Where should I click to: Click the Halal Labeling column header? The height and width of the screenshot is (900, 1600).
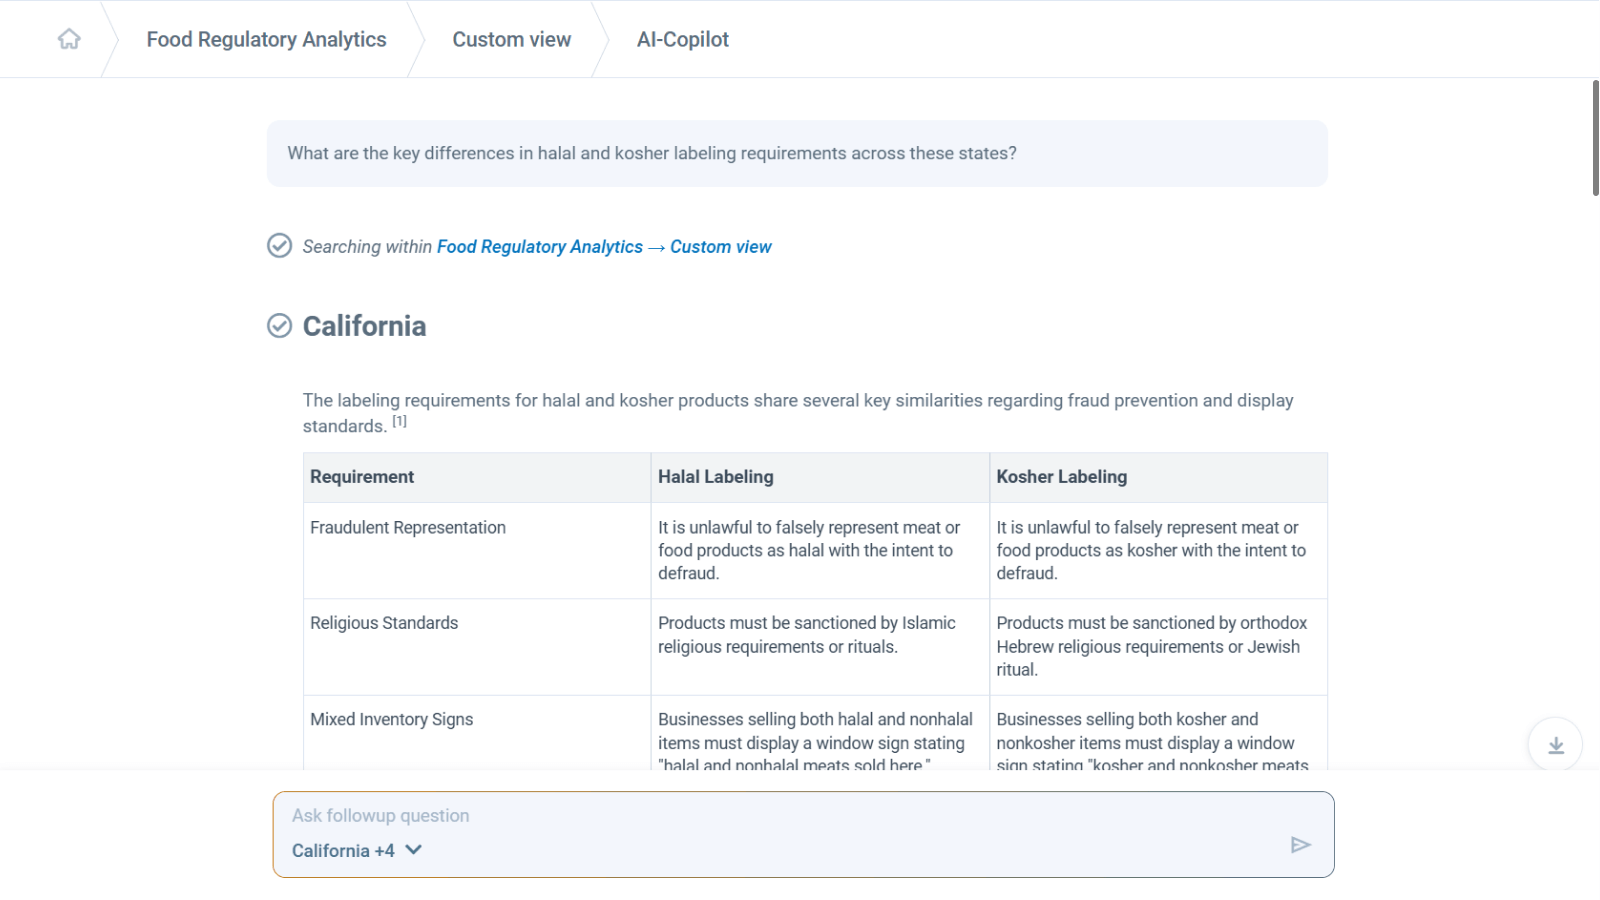click(715, 477)
